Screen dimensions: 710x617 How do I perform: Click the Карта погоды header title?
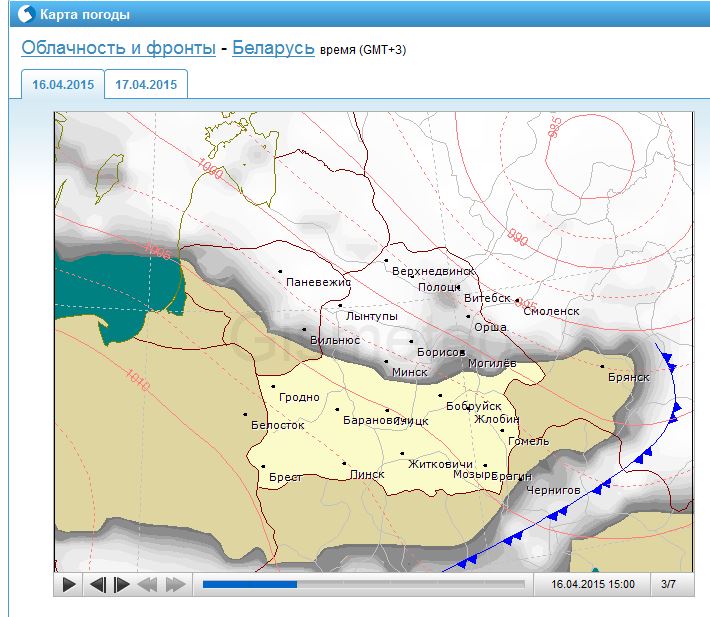tap(85, 14)
